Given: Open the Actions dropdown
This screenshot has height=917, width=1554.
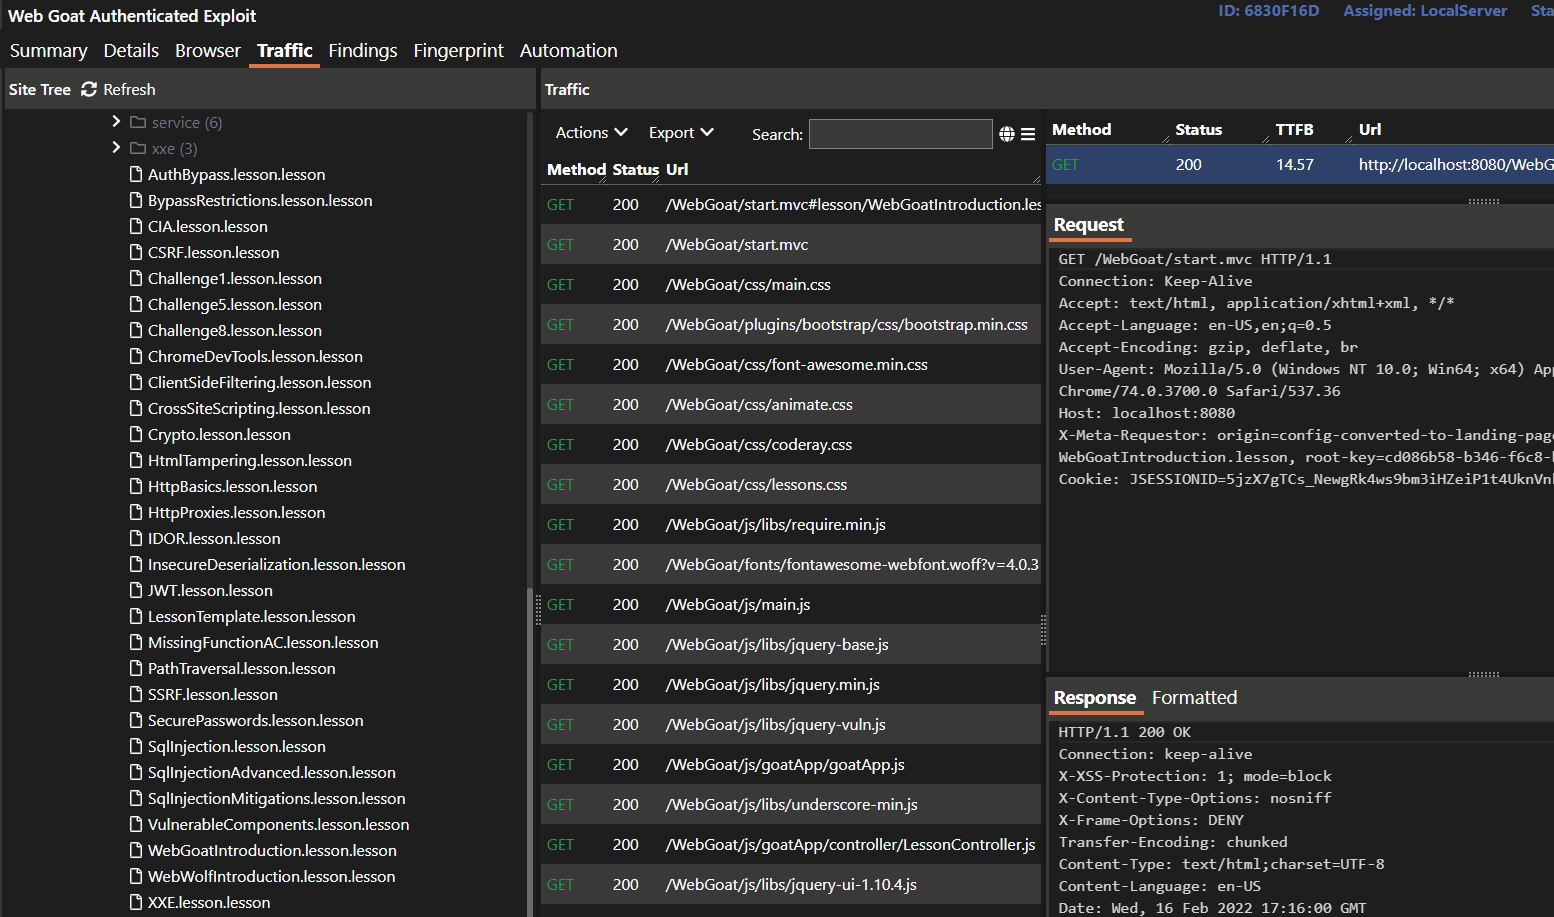Looking at the screenshot, I should (590, 132).
